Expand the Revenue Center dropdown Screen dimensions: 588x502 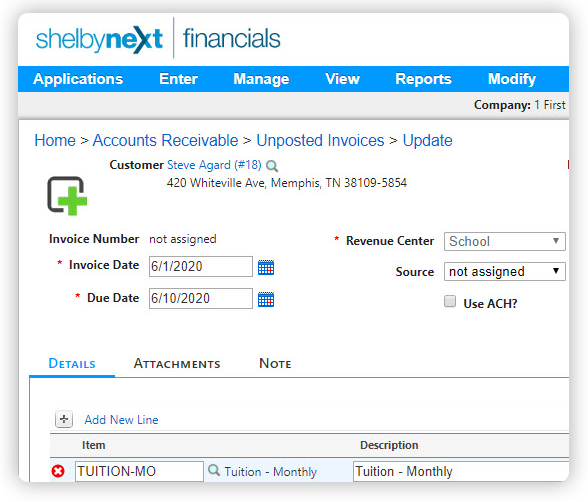[x=504, y=241]
